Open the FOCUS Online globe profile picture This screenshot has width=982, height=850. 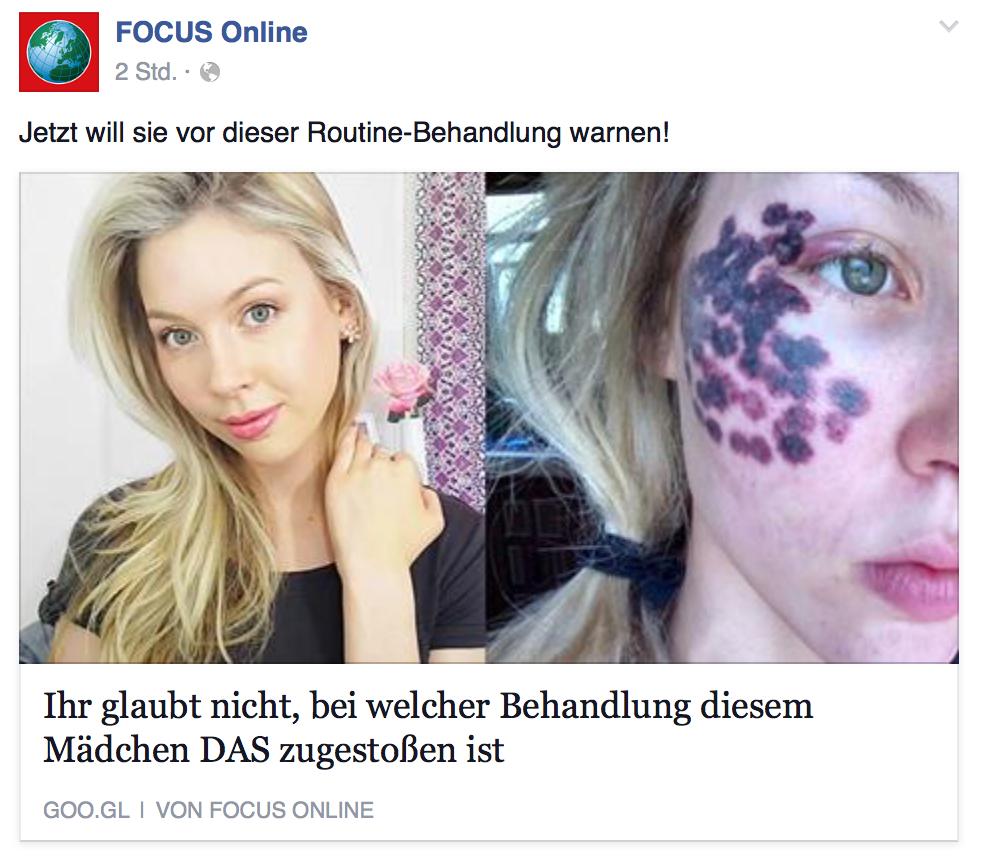59,52
